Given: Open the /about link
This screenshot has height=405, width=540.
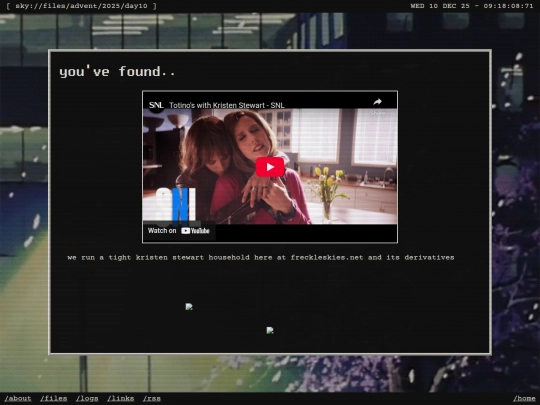Looking at the screenshot, I should point(18,398).
